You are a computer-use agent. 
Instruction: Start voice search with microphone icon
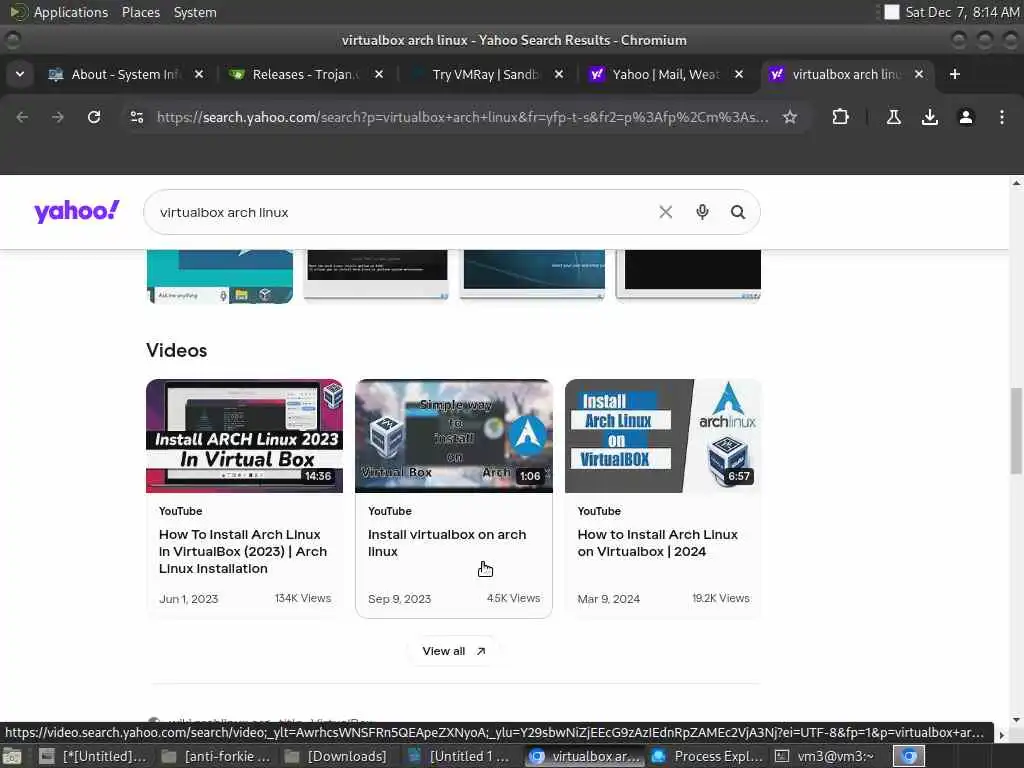coord(702,212)
